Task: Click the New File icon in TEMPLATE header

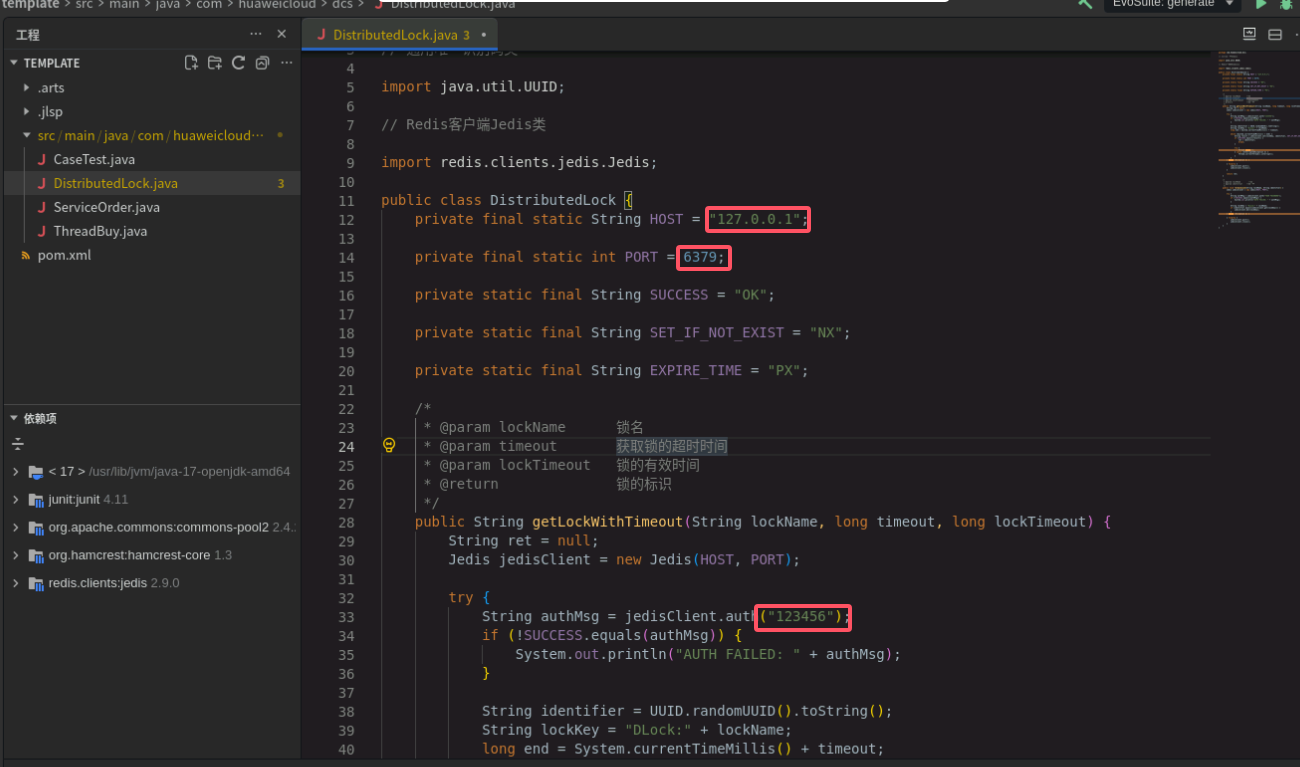Action: 191,63
